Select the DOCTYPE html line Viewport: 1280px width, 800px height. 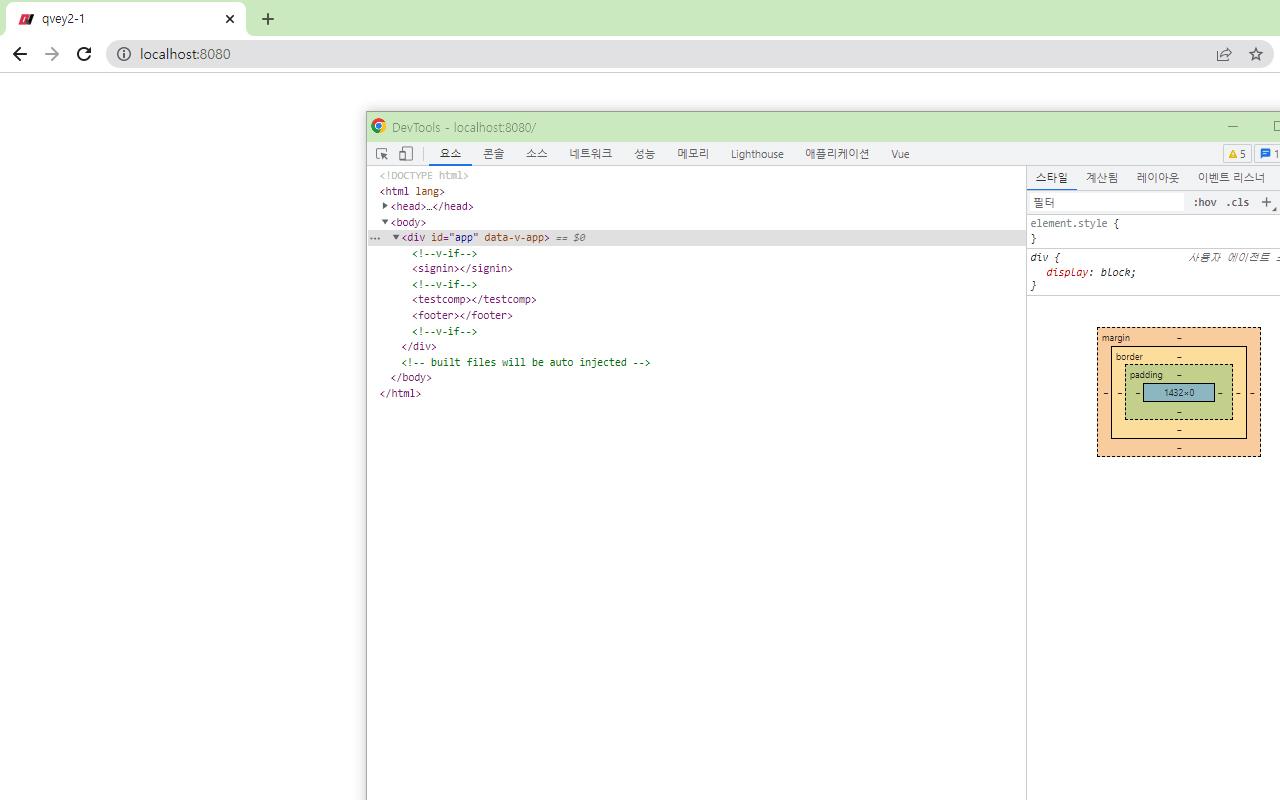pos(697,176)
